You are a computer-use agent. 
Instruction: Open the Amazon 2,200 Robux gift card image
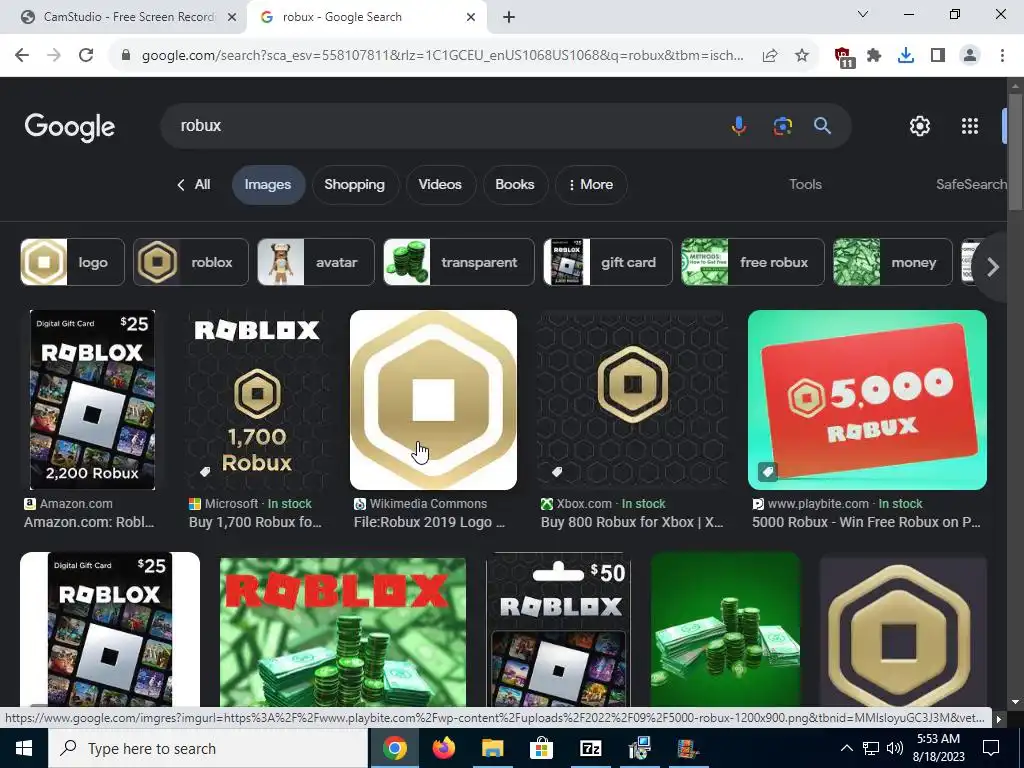92,400
